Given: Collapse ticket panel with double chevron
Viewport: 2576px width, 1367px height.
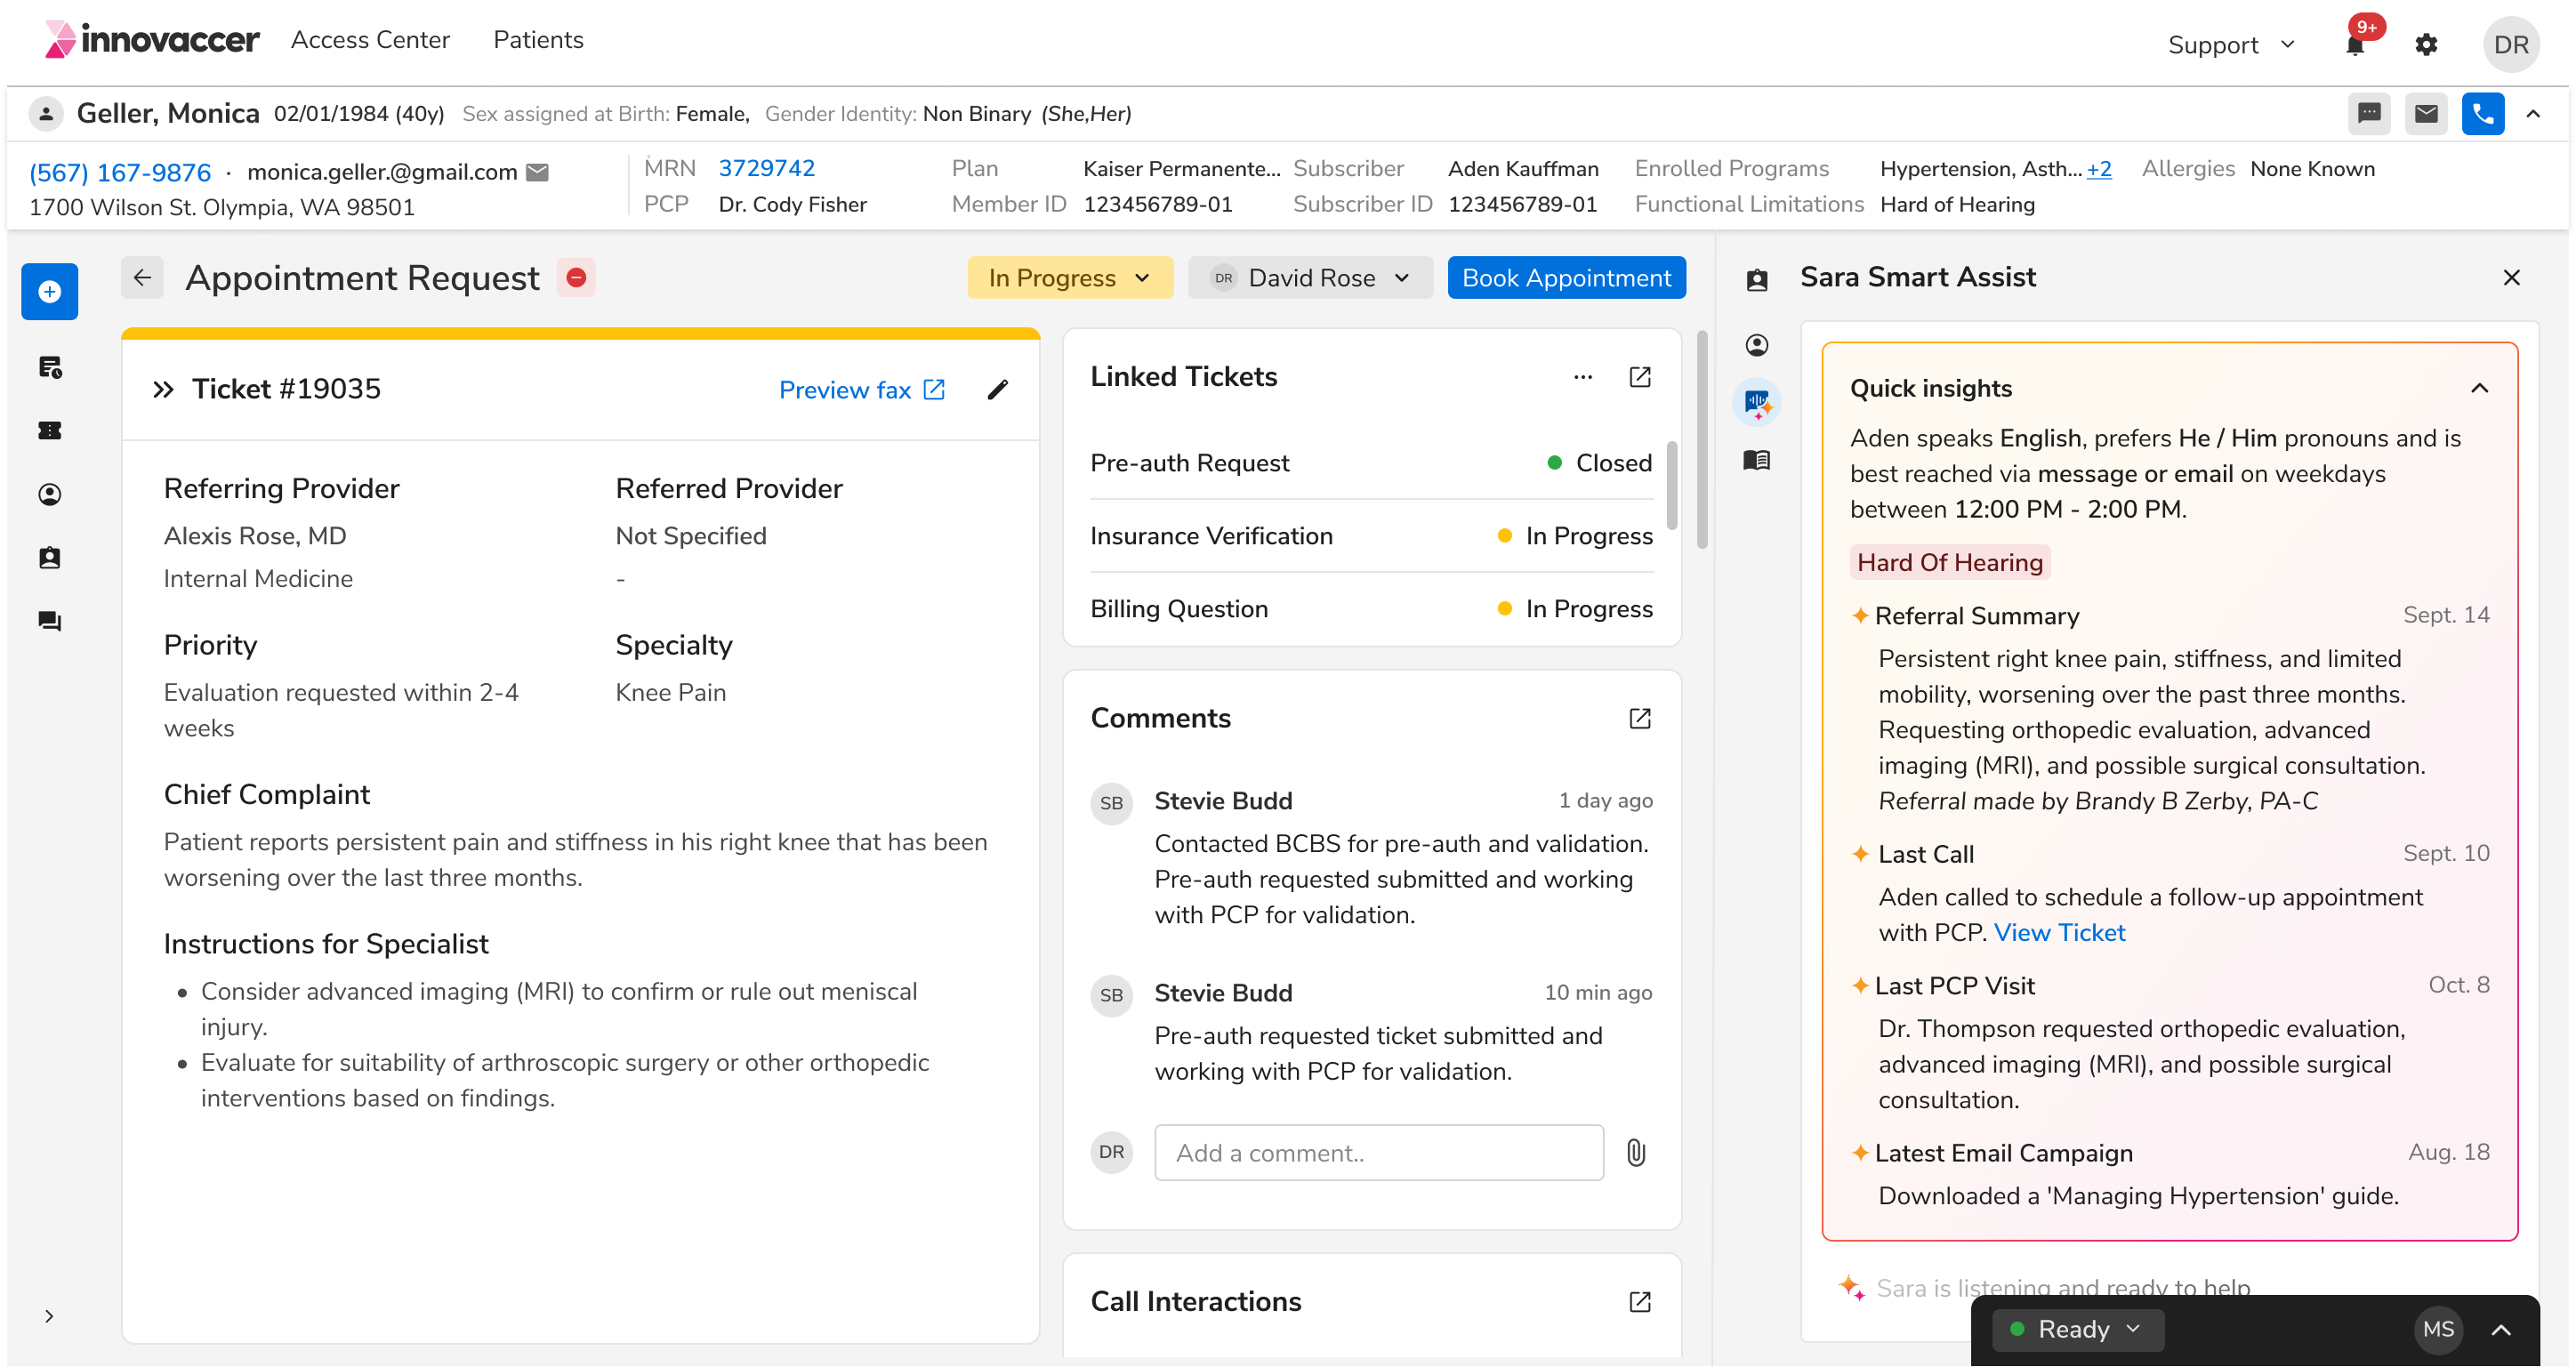Looking at the screenshot, I should coord(163,390).
